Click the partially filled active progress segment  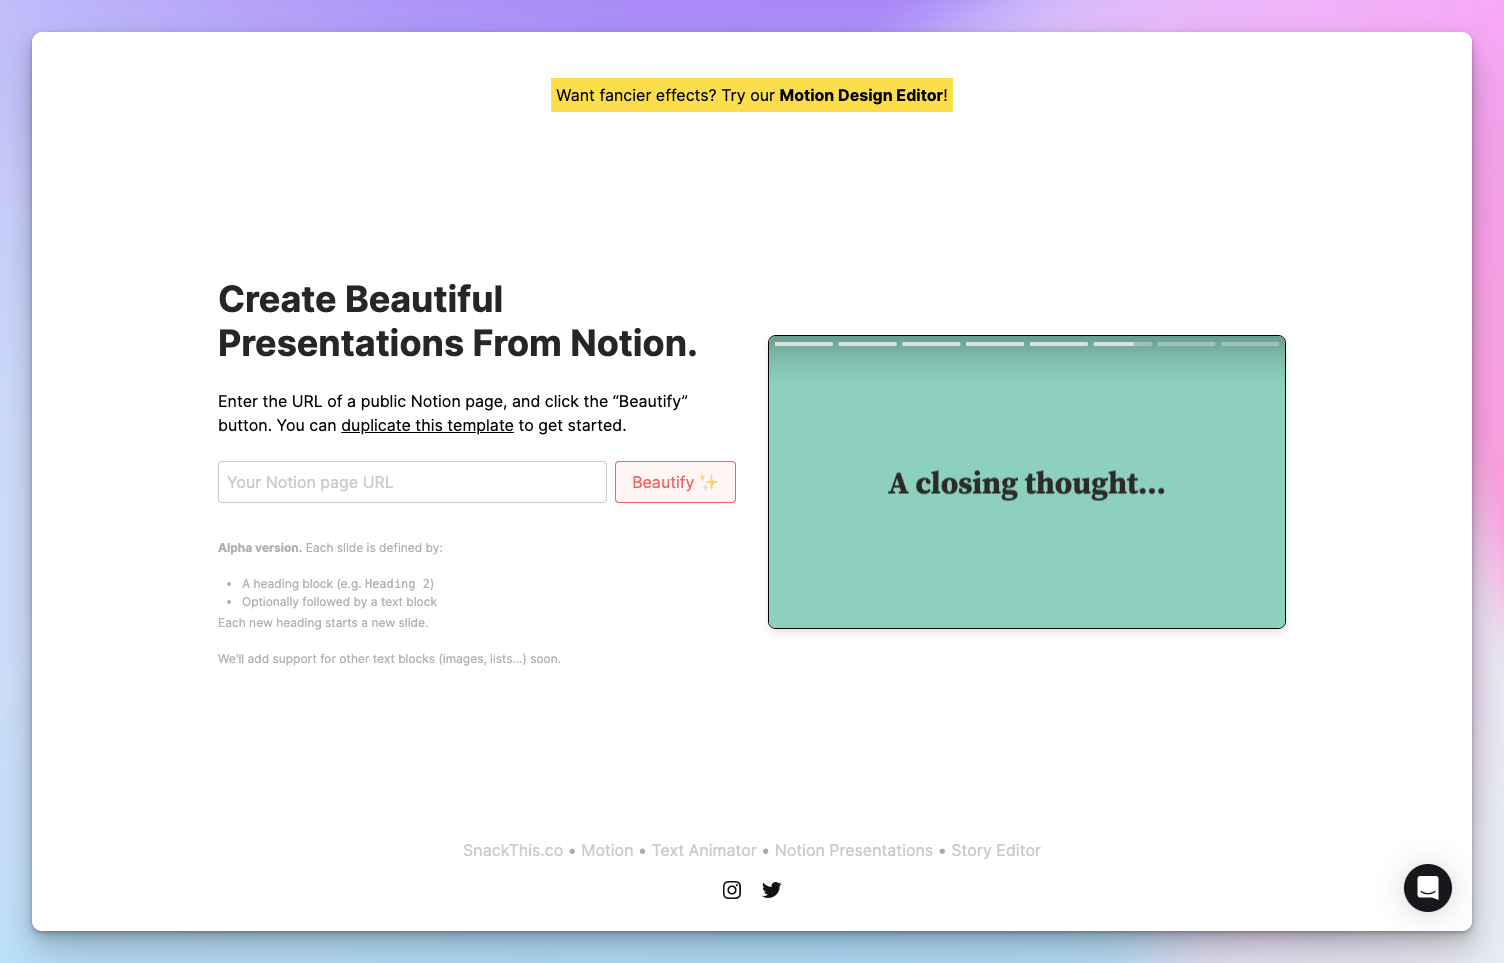pyautogui.click(x=1121, y=343)
